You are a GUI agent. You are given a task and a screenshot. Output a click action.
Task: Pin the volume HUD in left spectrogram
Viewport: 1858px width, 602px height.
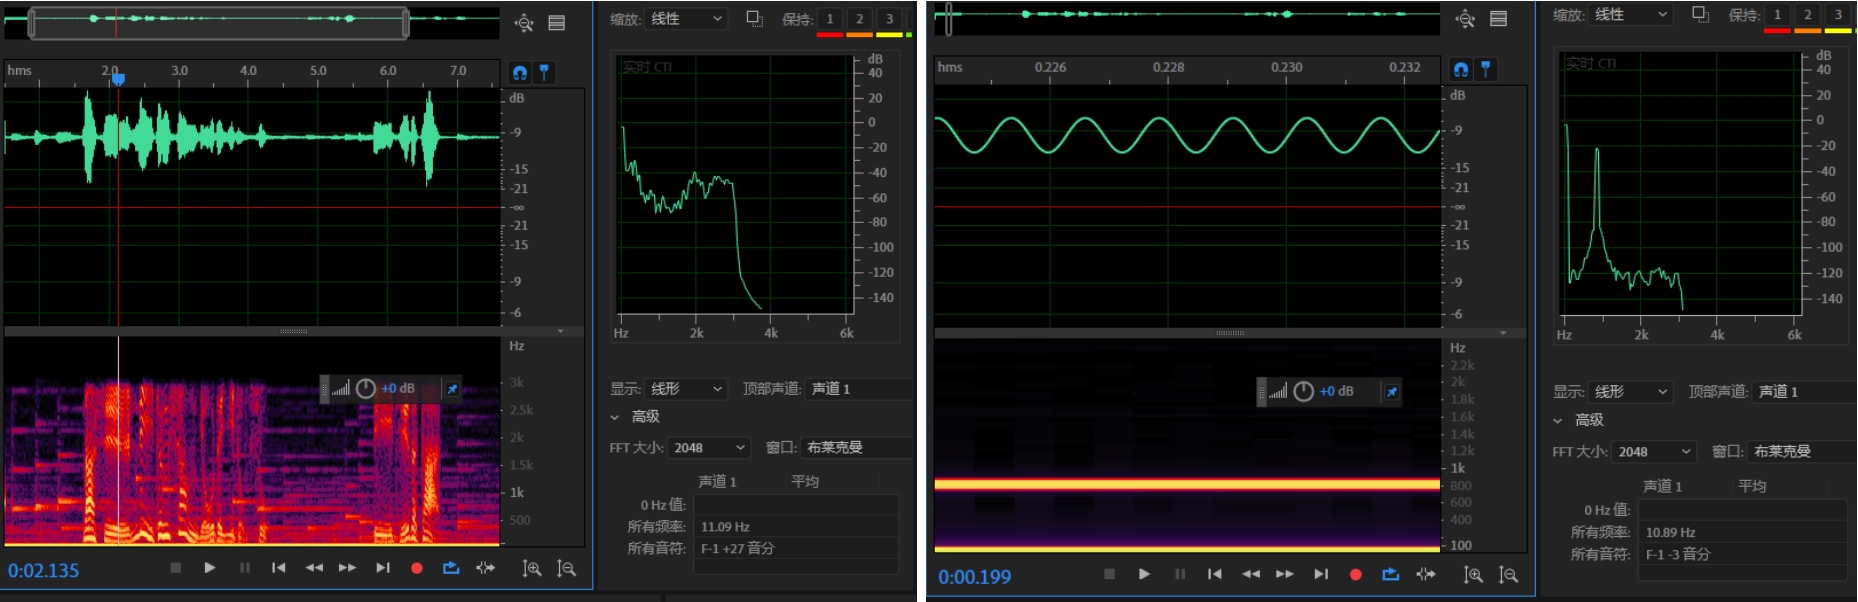click(452, 388)
